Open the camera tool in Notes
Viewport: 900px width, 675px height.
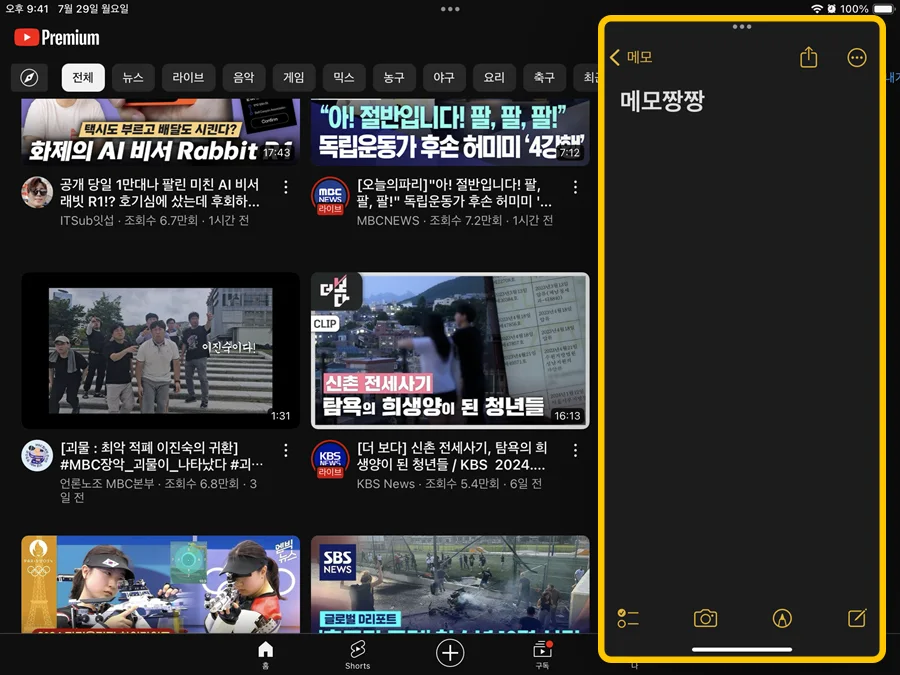(705, 618)
